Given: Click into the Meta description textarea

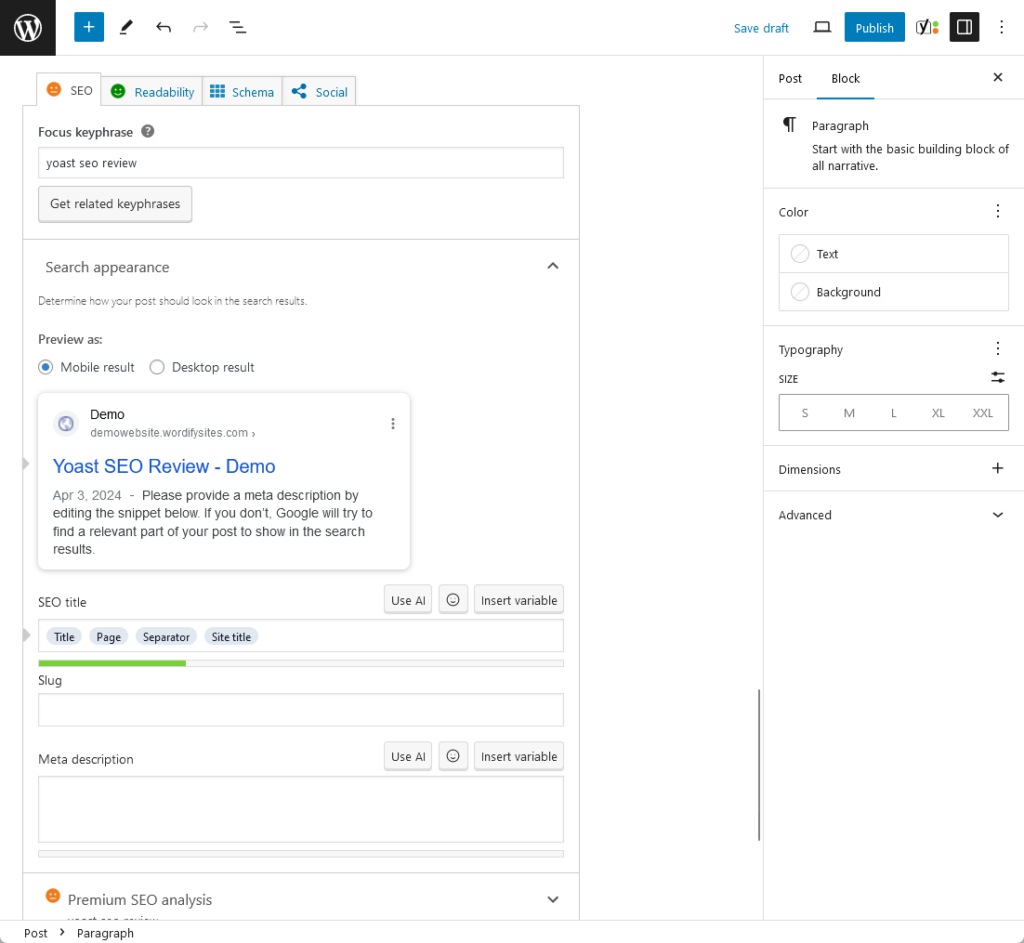Looking at the screenshot, I should pos(301,809).
